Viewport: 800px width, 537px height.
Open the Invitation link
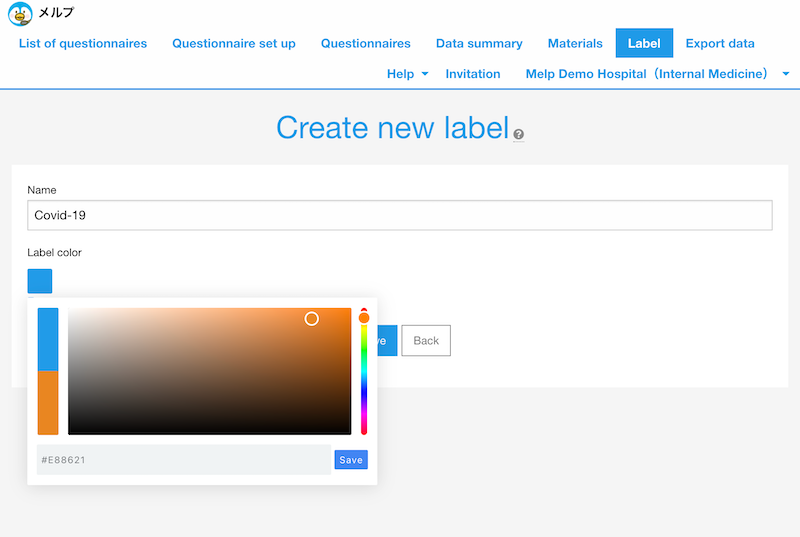(x=472, y=74)
